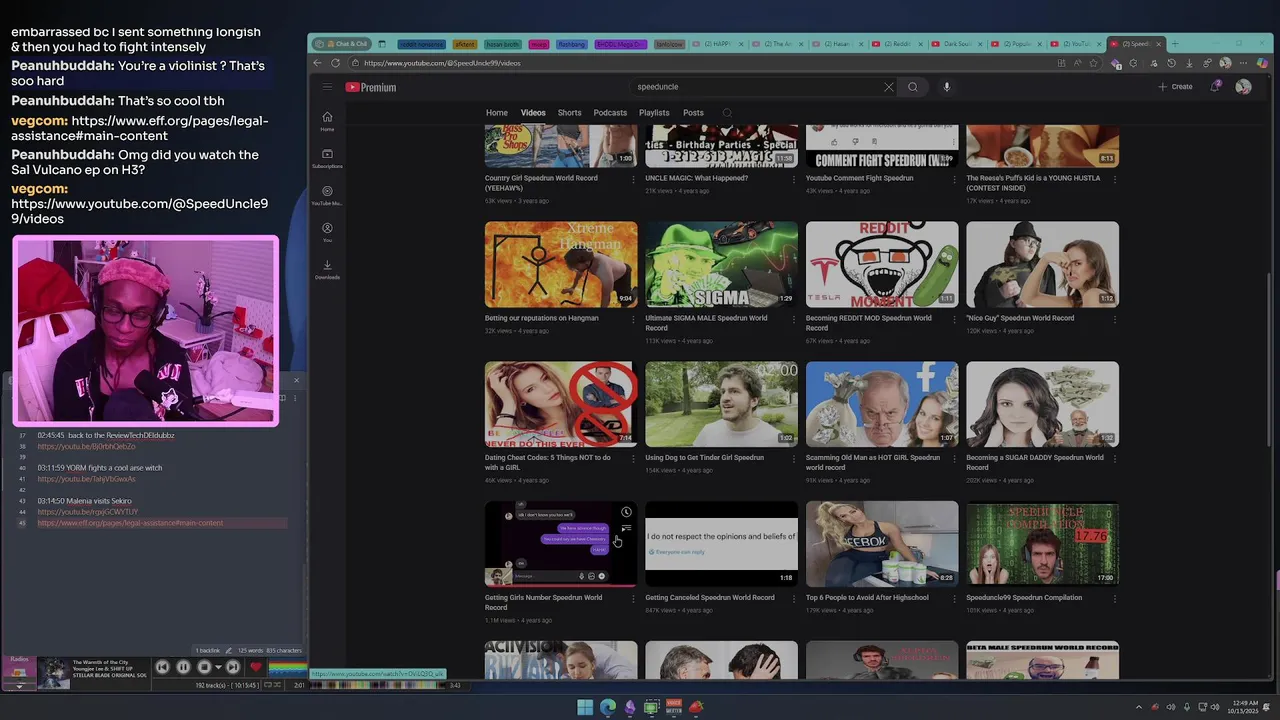Open options for Betting our reputations on Hangman
This screenshot has height=720, width=1280.
click(x=633, y=319)
